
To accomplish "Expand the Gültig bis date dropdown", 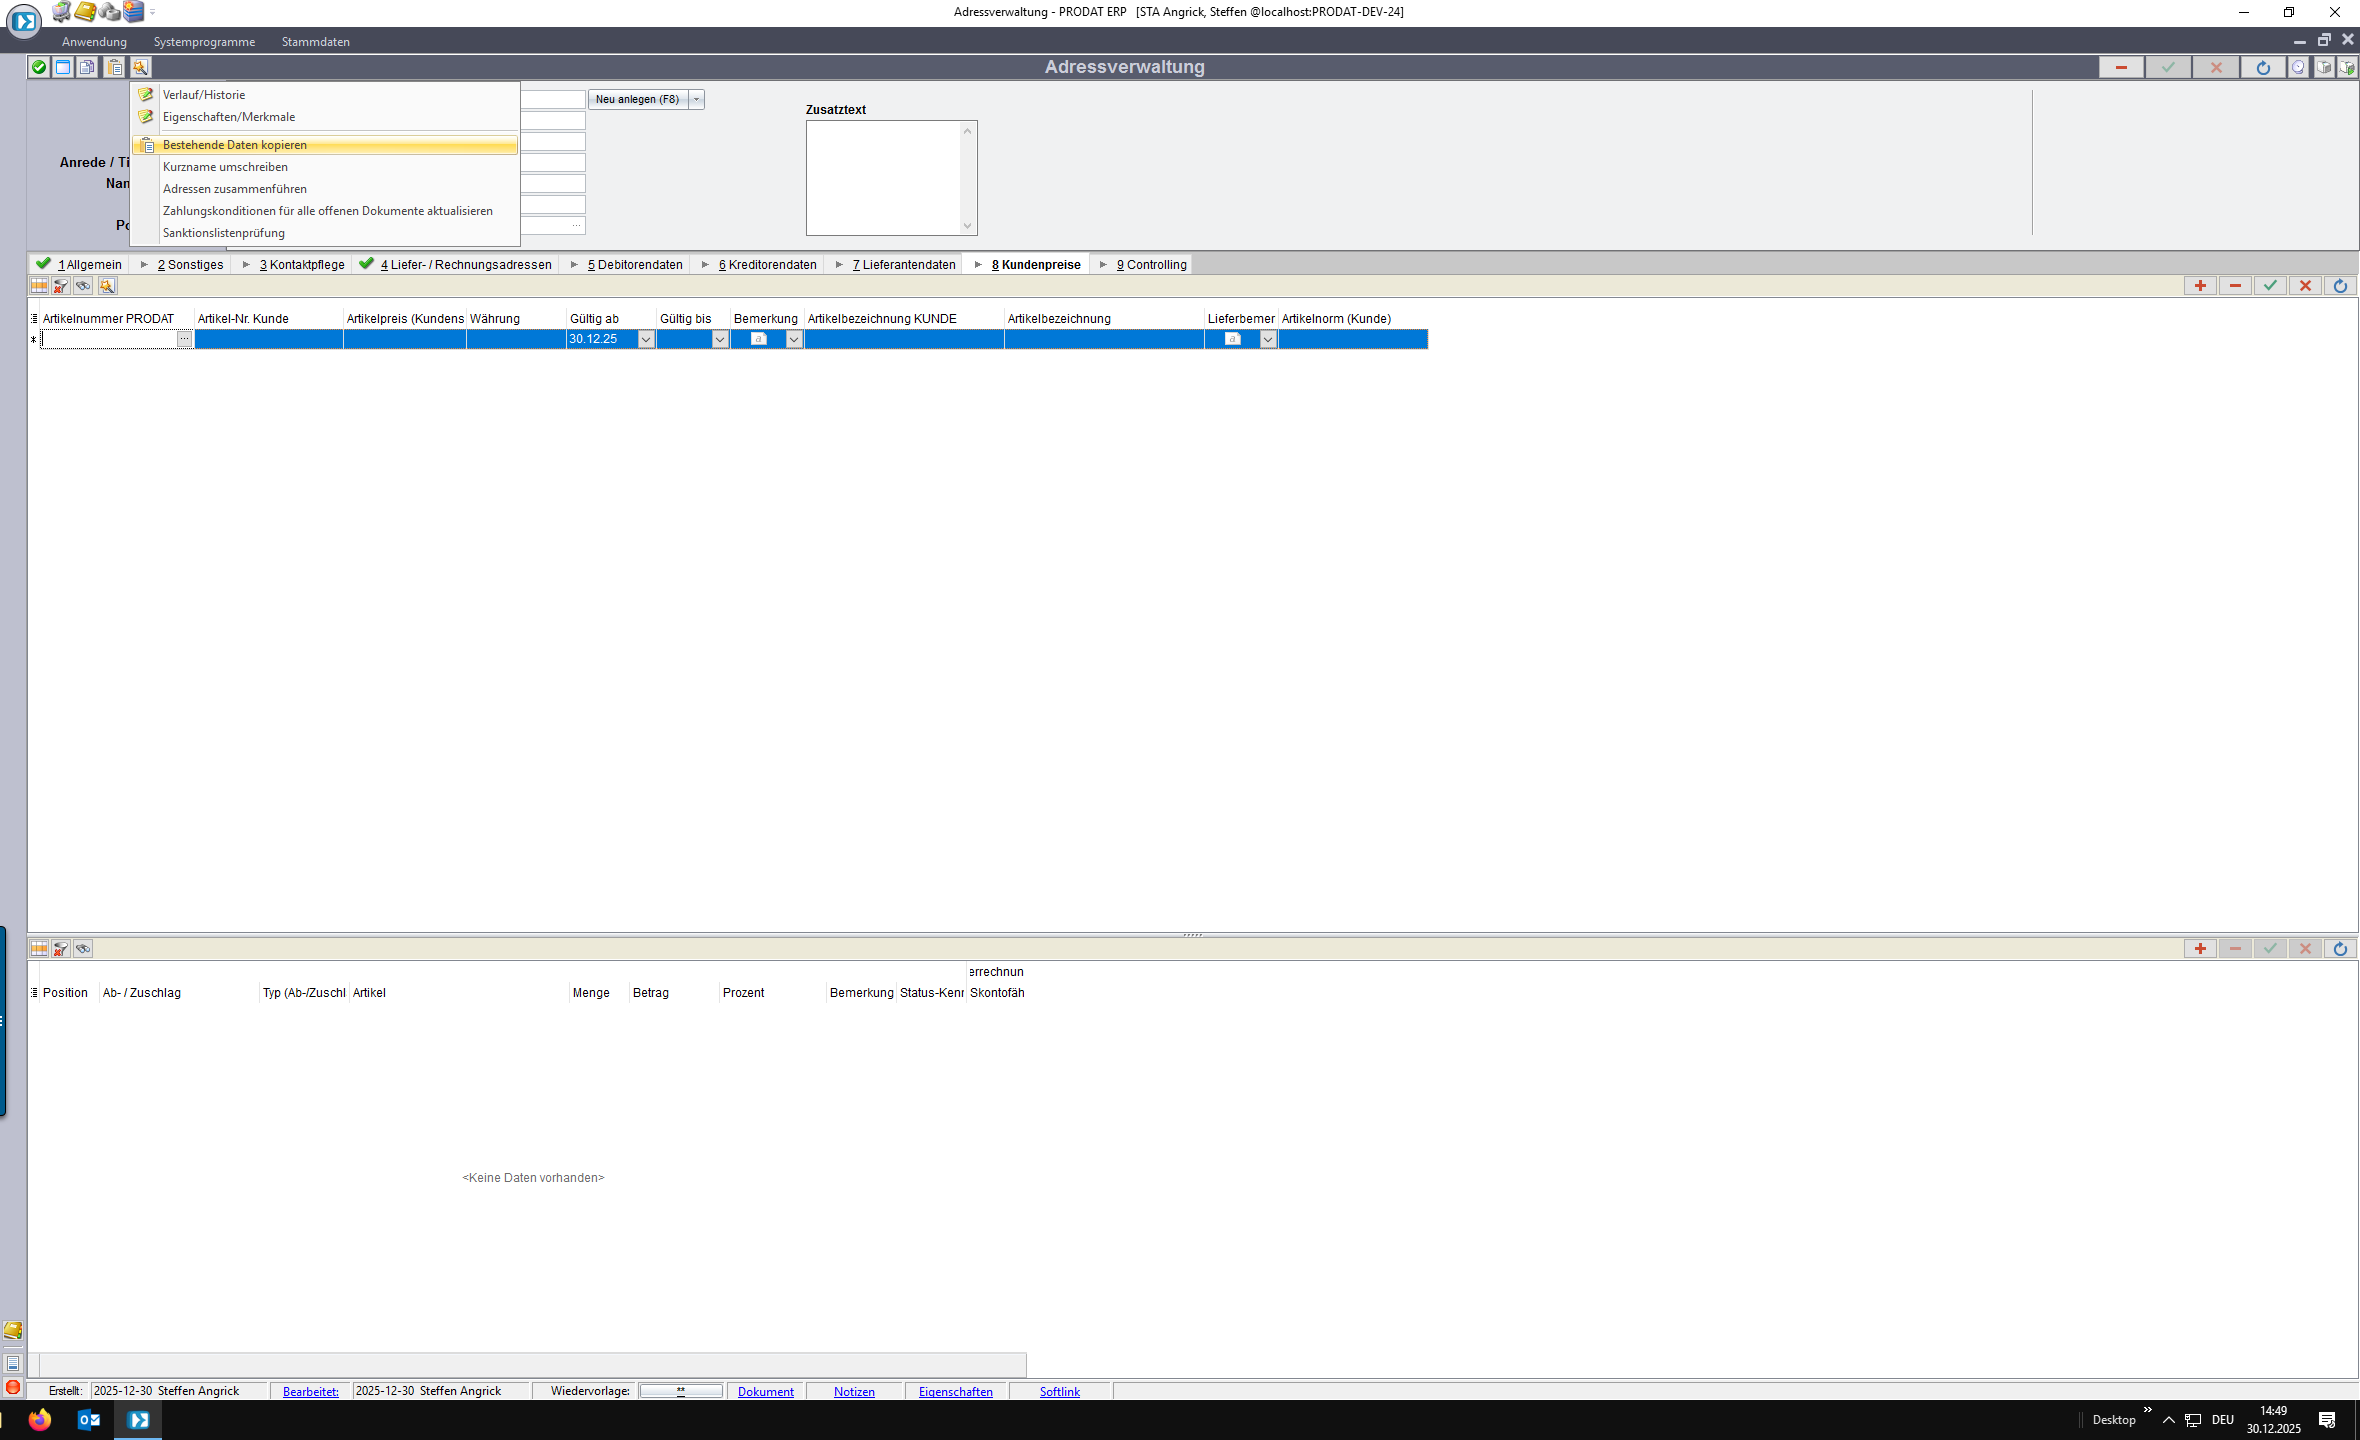I will (x=720, y=340).
